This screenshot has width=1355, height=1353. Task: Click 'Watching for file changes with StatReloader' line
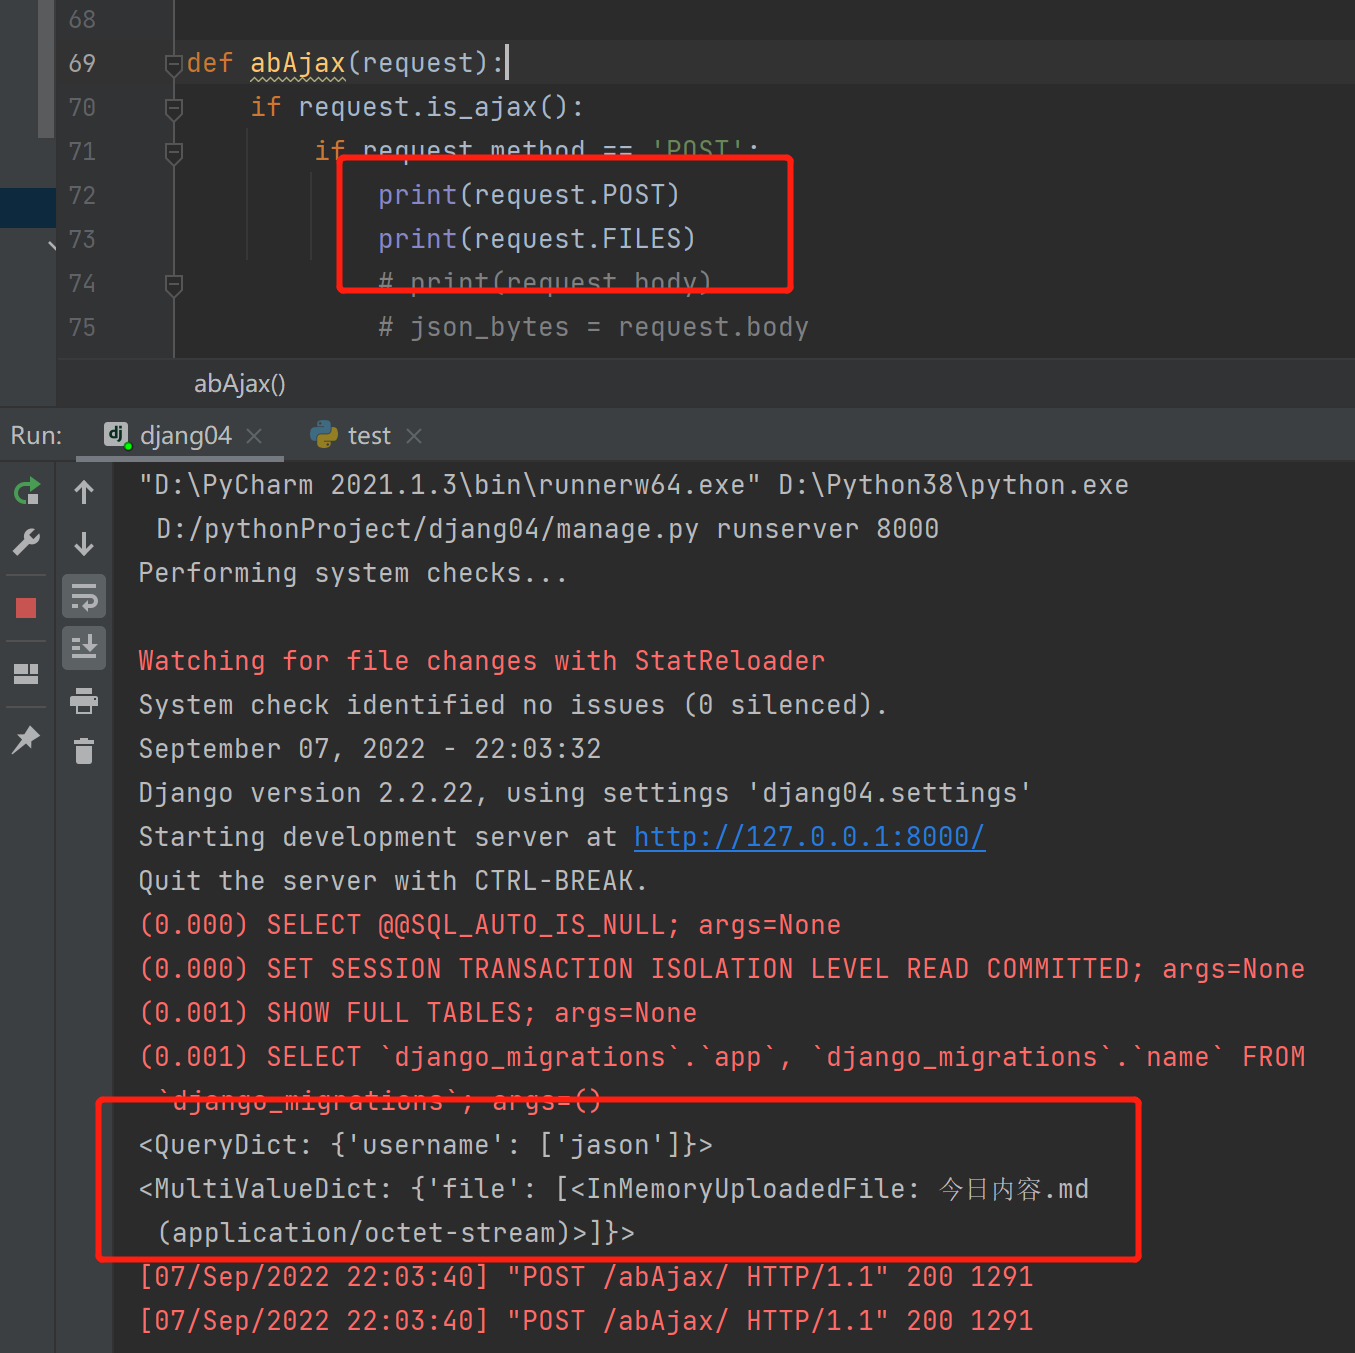pyautogui.click(x=482, y=661)
